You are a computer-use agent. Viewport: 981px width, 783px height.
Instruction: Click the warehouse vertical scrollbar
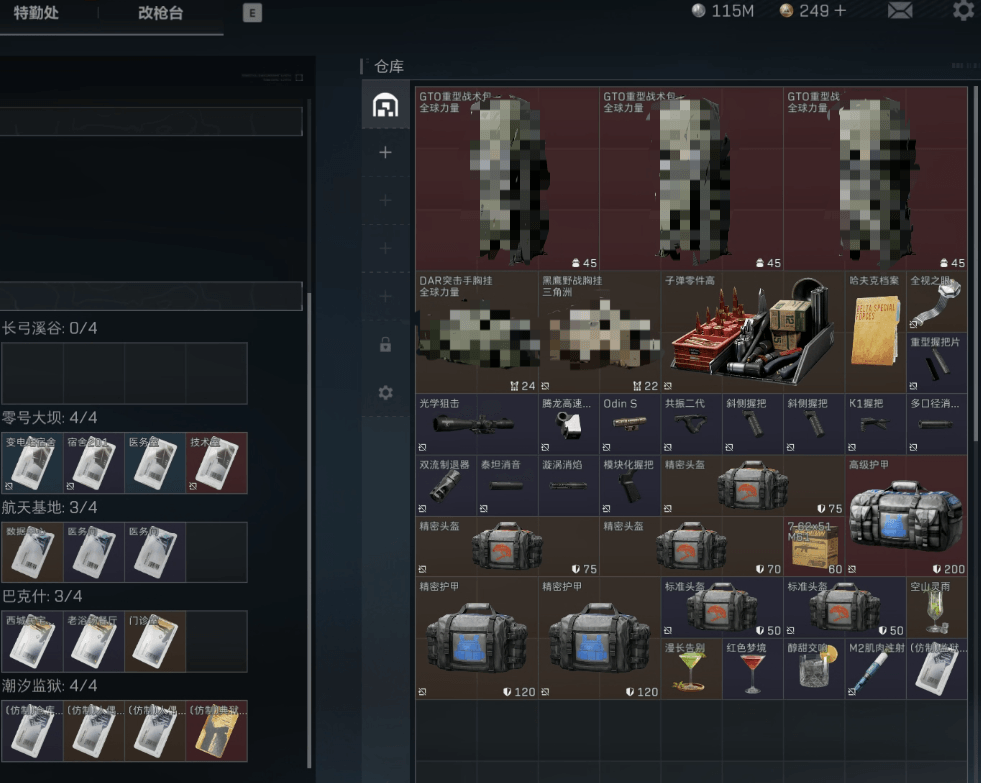point(973,270)
